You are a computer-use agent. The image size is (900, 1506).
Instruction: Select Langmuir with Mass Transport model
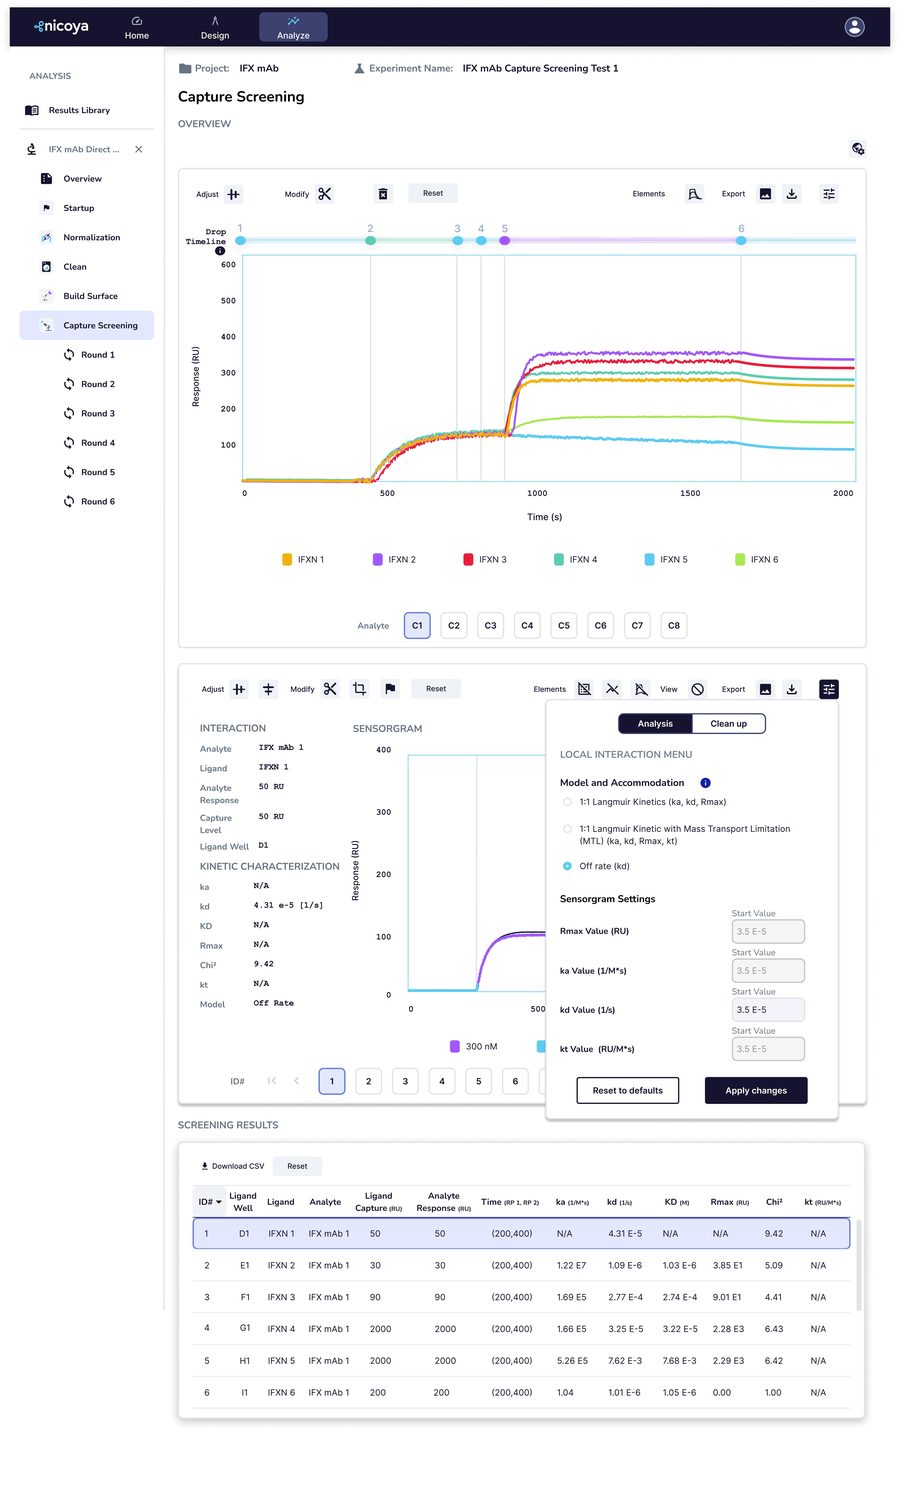[x=567, y=829]
